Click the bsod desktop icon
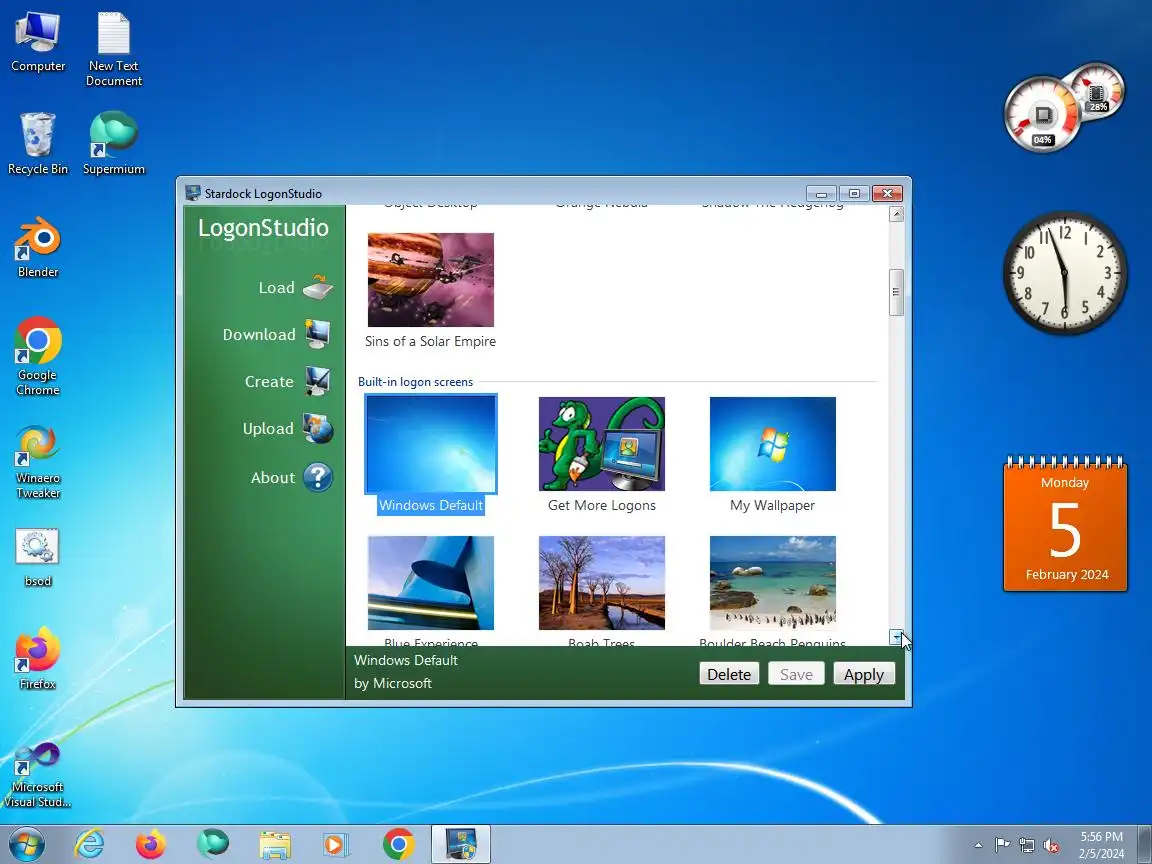 (x=38, y=557)
